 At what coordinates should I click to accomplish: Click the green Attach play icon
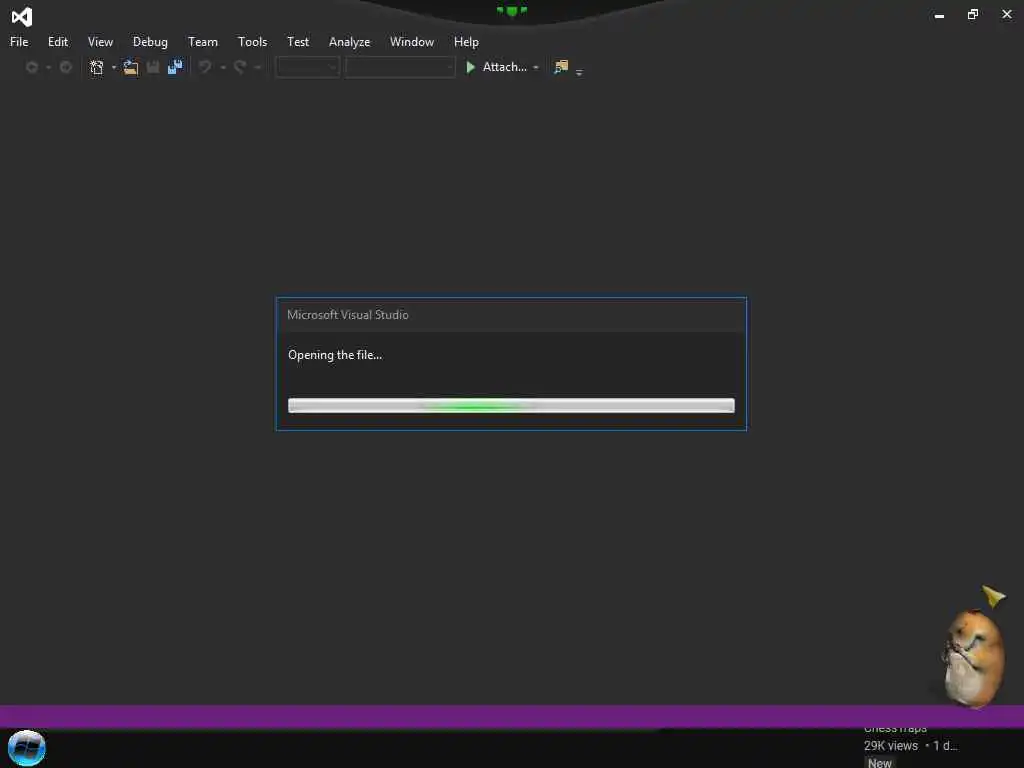coord(470,67)
